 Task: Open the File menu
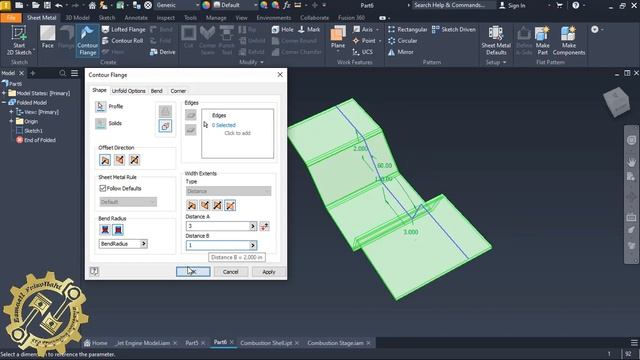tap(11, 18)
